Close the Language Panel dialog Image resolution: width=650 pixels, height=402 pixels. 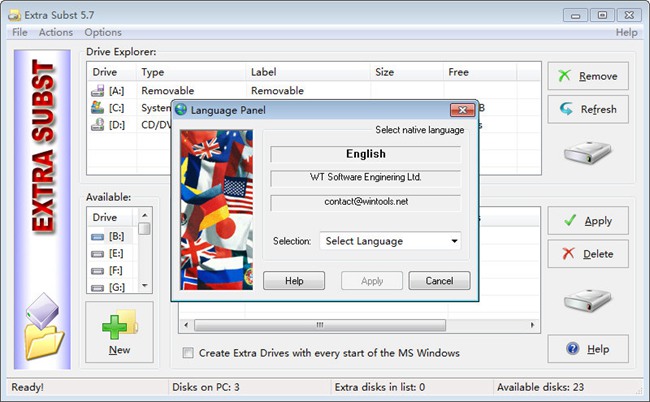point(462,109)
